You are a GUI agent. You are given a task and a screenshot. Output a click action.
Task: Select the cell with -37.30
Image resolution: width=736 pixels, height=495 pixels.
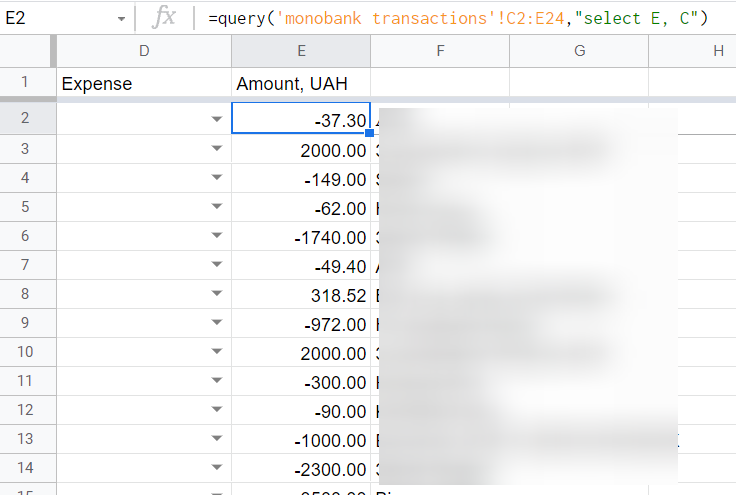(301, 118)
